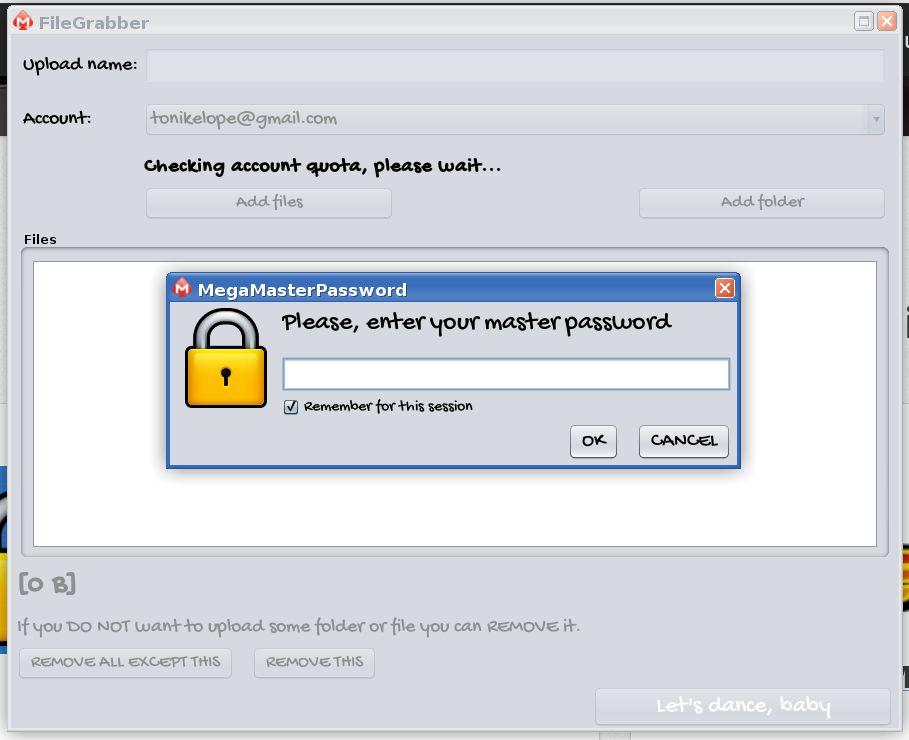Click REMOVE ALL EXCEPT THIS button
The width and height of the screenshot is (909, 740).
pyautogui.click(x=125, y=663)
